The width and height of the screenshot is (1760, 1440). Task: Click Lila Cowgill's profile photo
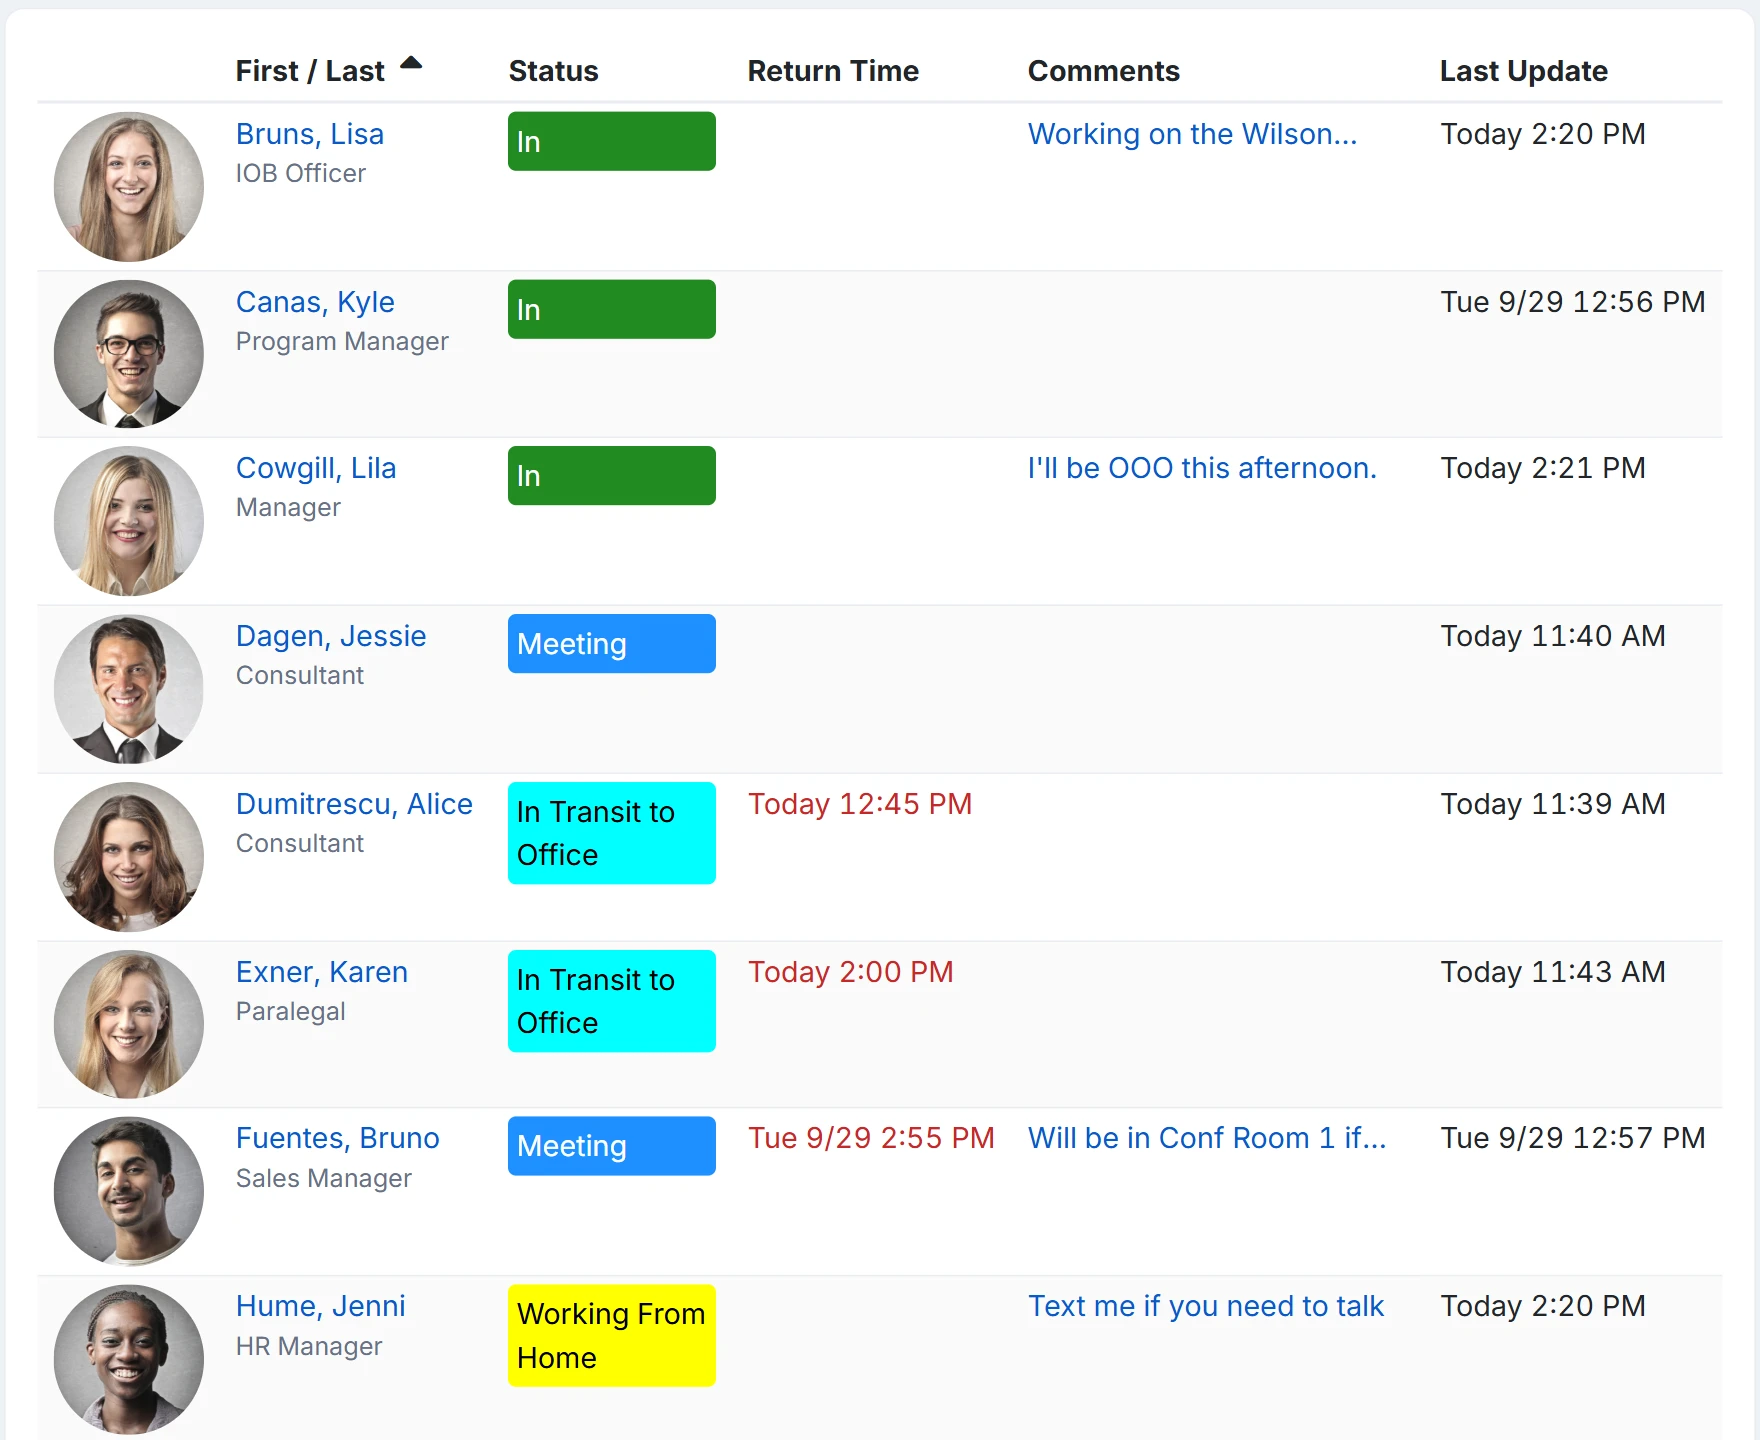[x=129, y=521]
